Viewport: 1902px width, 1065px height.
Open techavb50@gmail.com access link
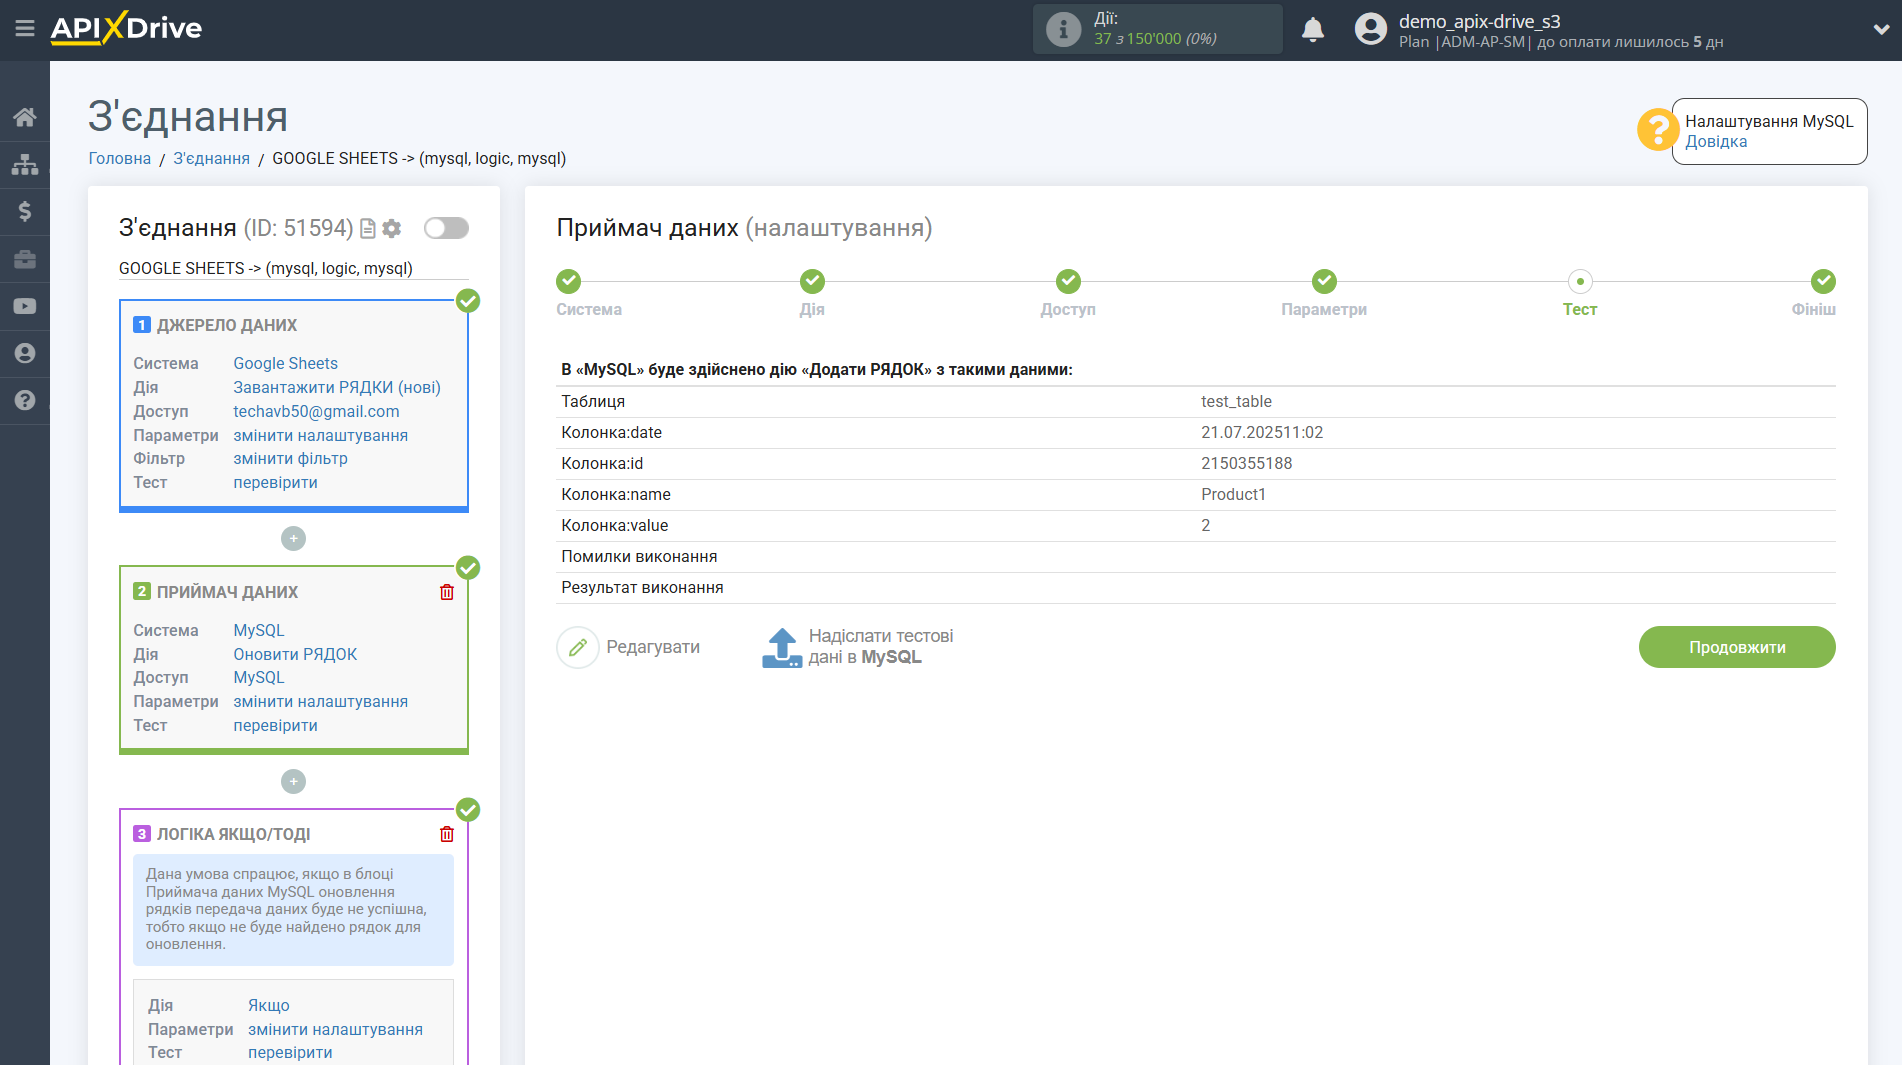click(x=316, y=411)
